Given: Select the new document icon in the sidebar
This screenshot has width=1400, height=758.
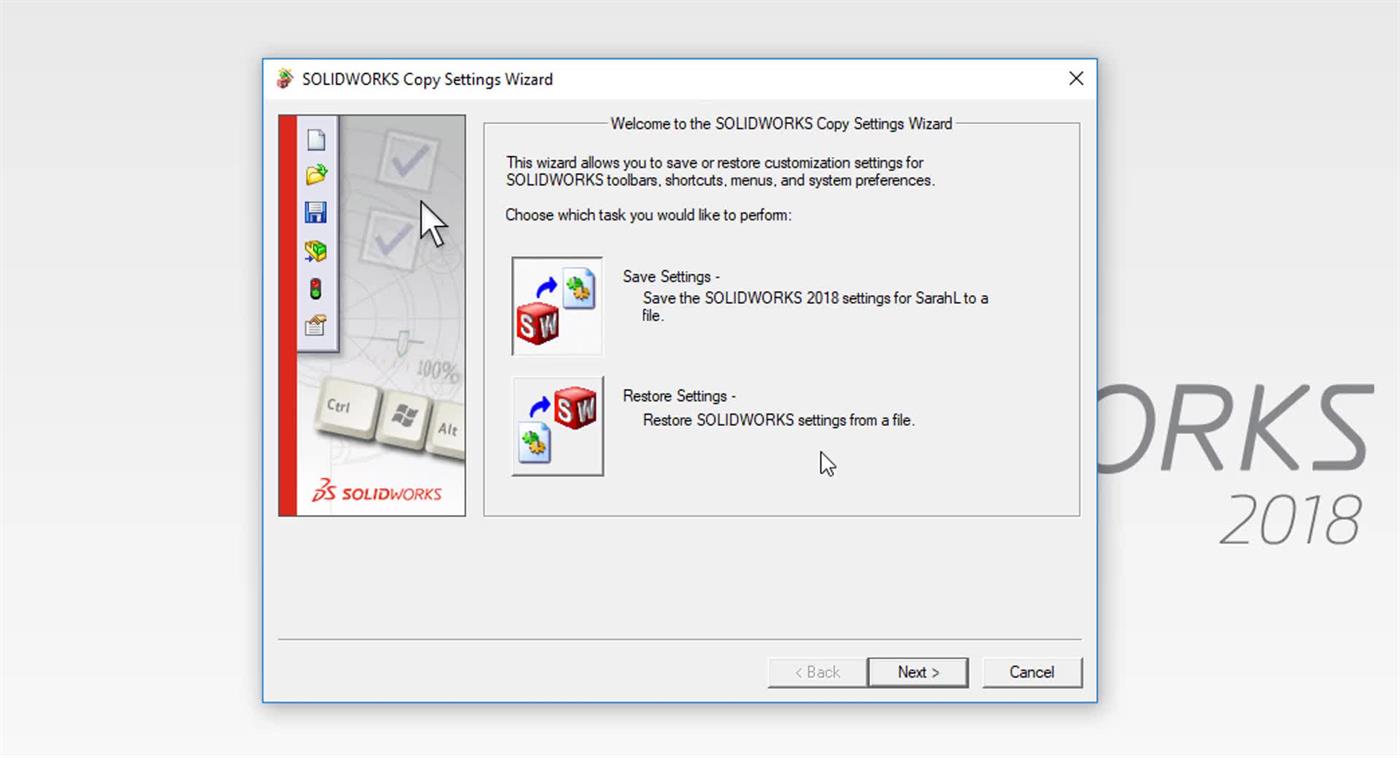Looking at the screenshot, I should click(x=315, y=141).
